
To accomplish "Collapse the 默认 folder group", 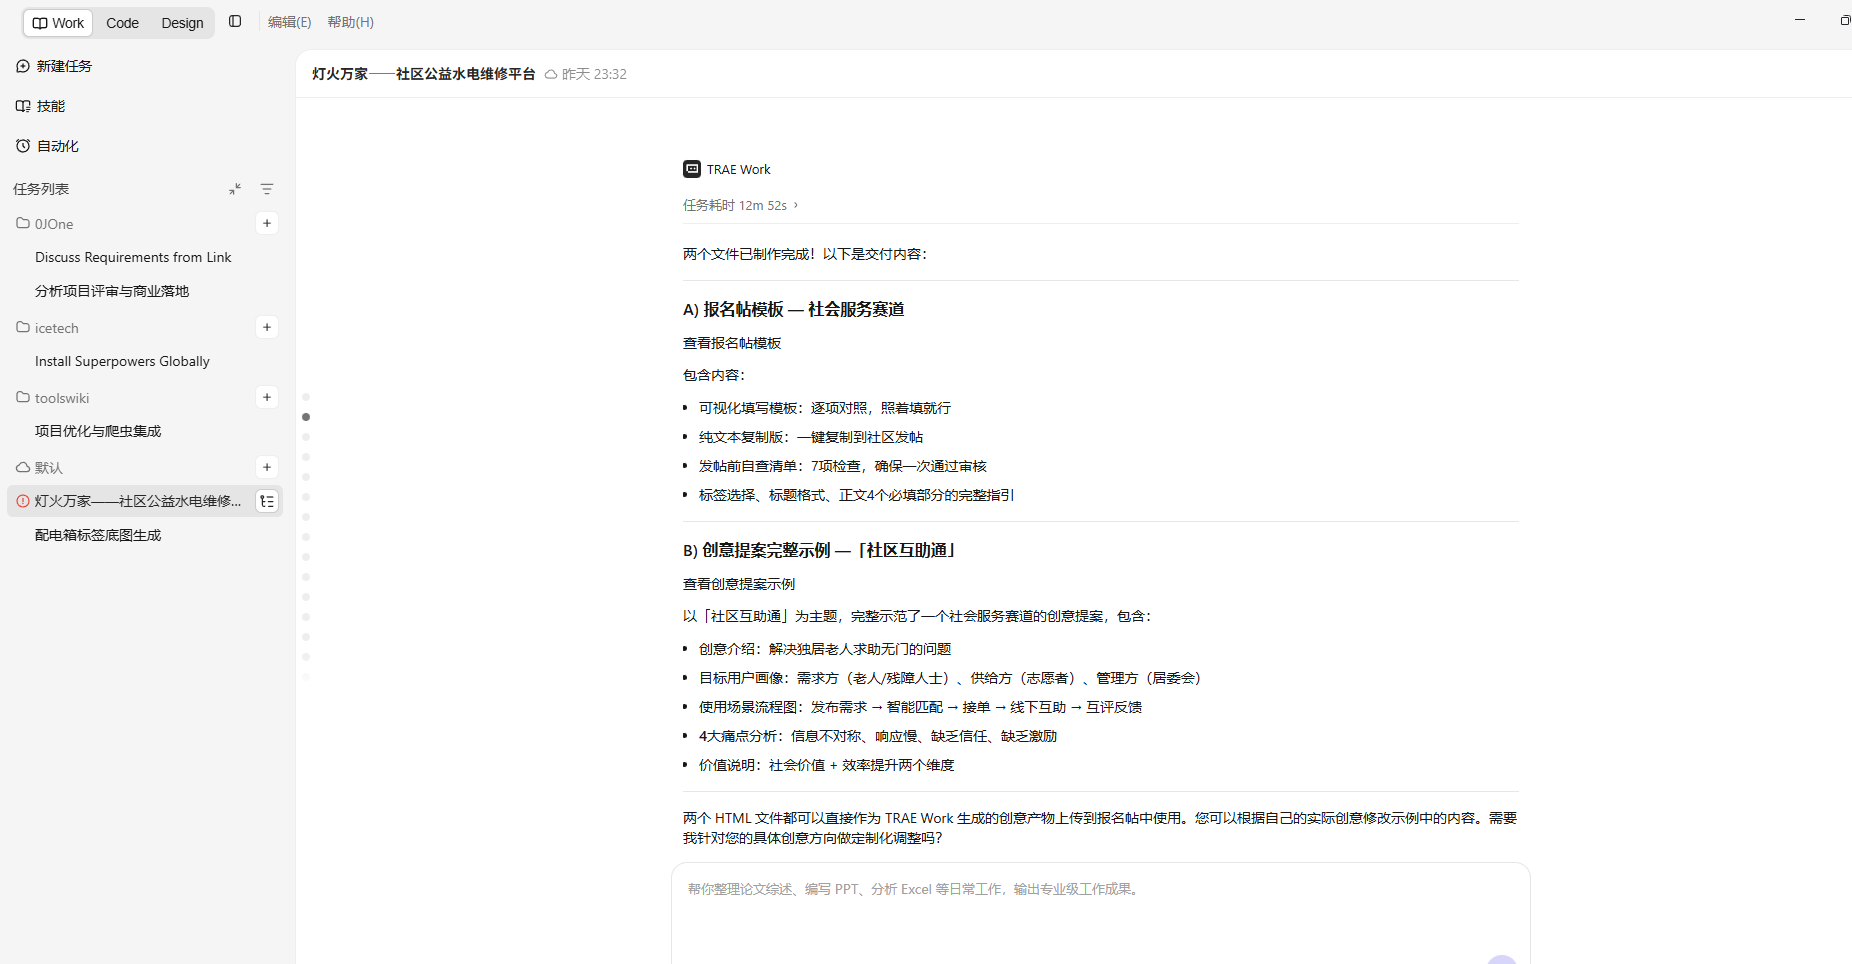I will tap(39, 468).
